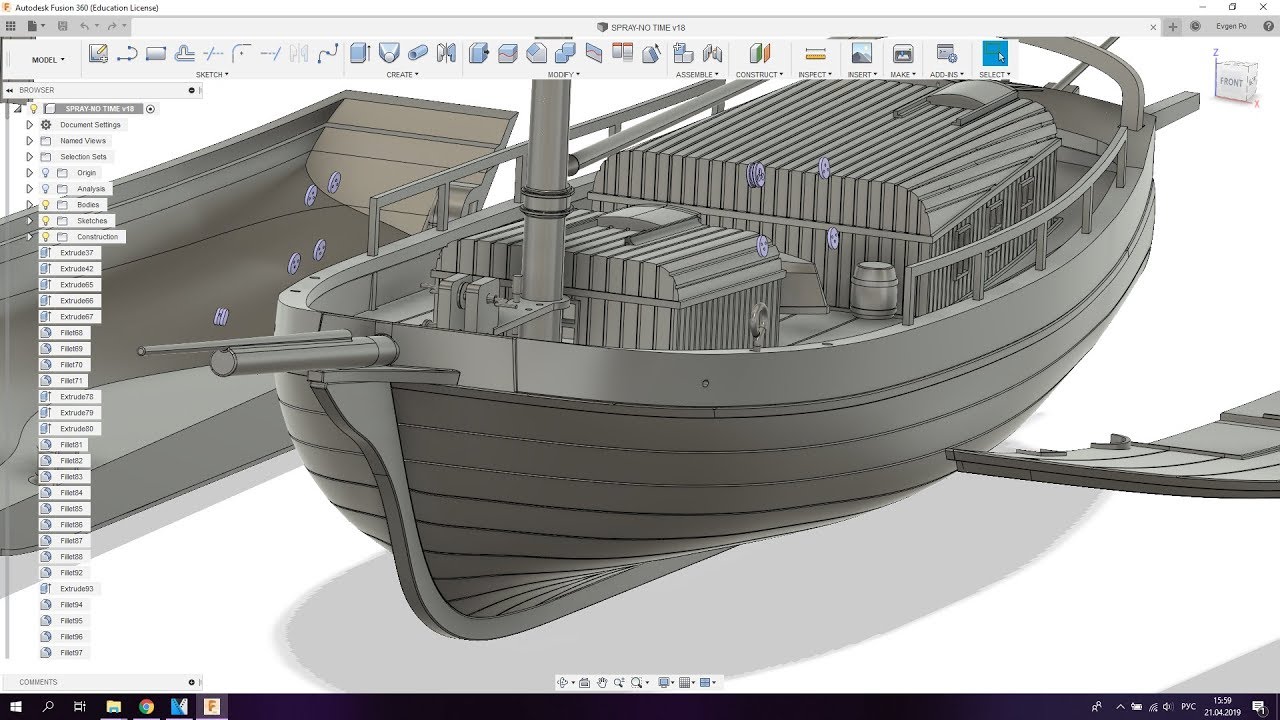Expand the Document Settings node

pyautogui.click(x=29, y=125)
